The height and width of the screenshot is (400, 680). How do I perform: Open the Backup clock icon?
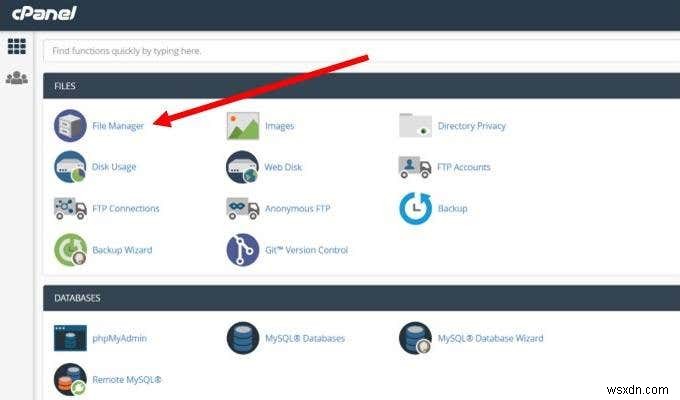click(x=415, y=209)
